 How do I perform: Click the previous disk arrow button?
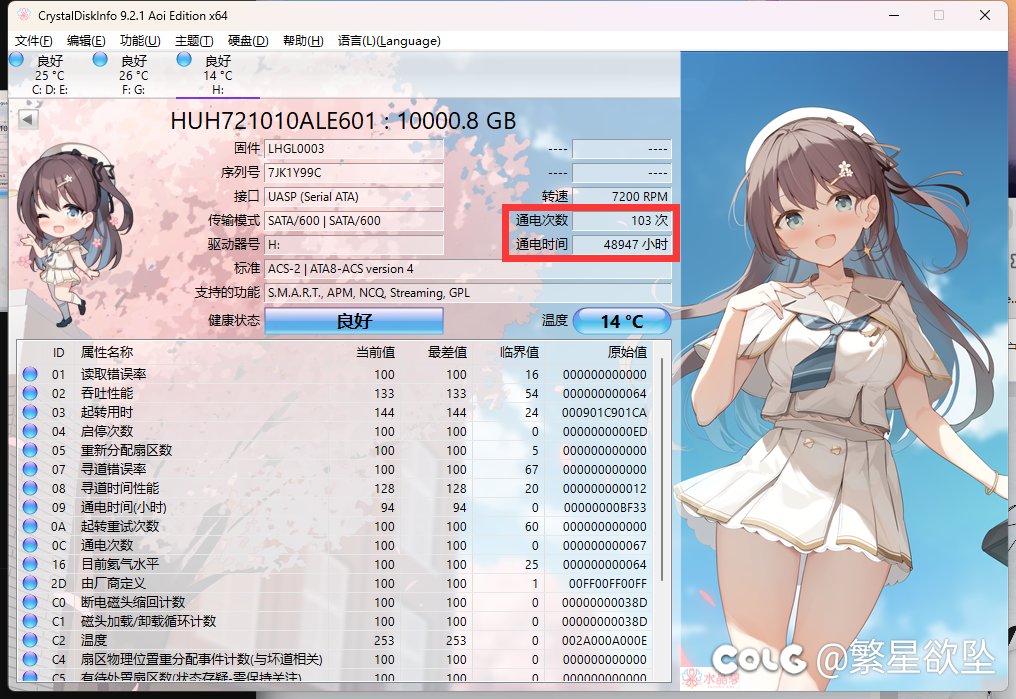(28, 119)
